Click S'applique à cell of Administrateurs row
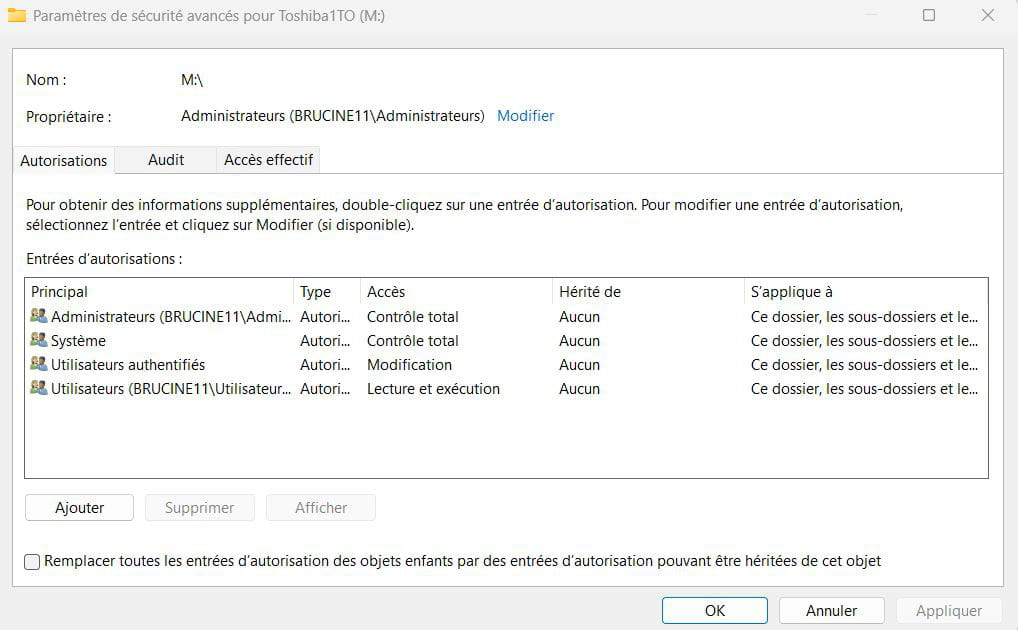Screen dimensions: 1018x630 [864, 316]
